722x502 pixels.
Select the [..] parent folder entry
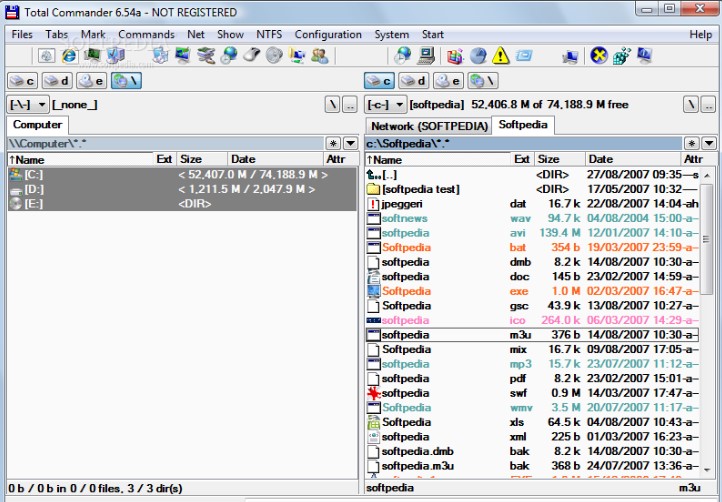pyautogui.click(x=533, y=175)
